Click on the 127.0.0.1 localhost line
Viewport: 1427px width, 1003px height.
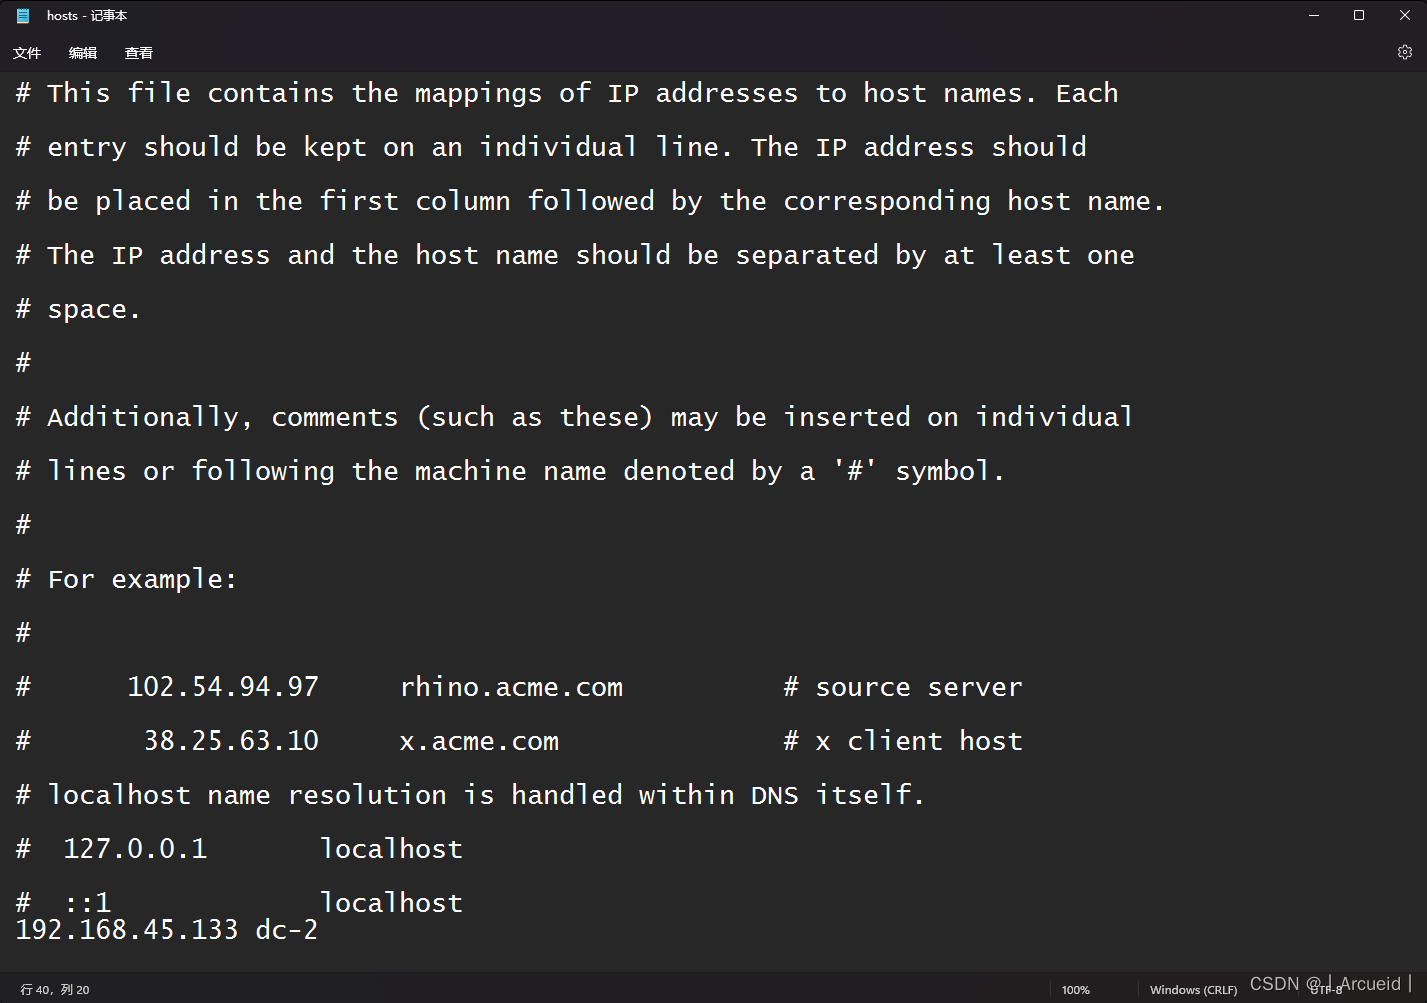pos(239,849)
